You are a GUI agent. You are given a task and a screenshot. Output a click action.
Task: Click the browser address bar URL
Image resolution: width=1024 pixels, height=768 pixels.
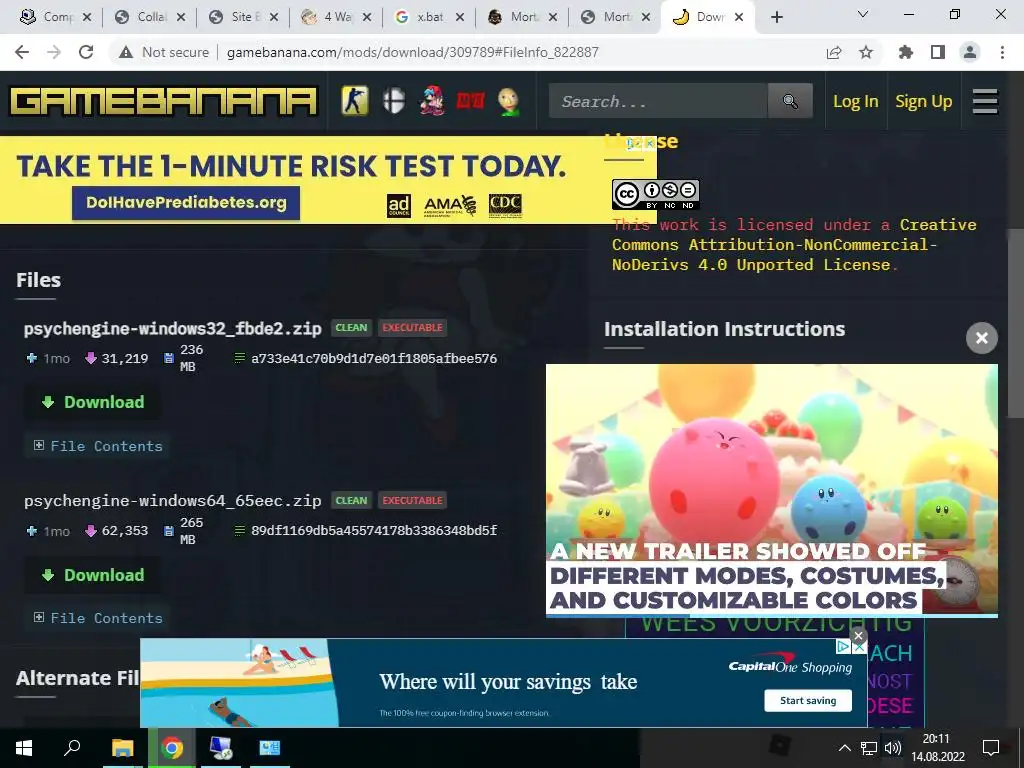click(412, 52)
